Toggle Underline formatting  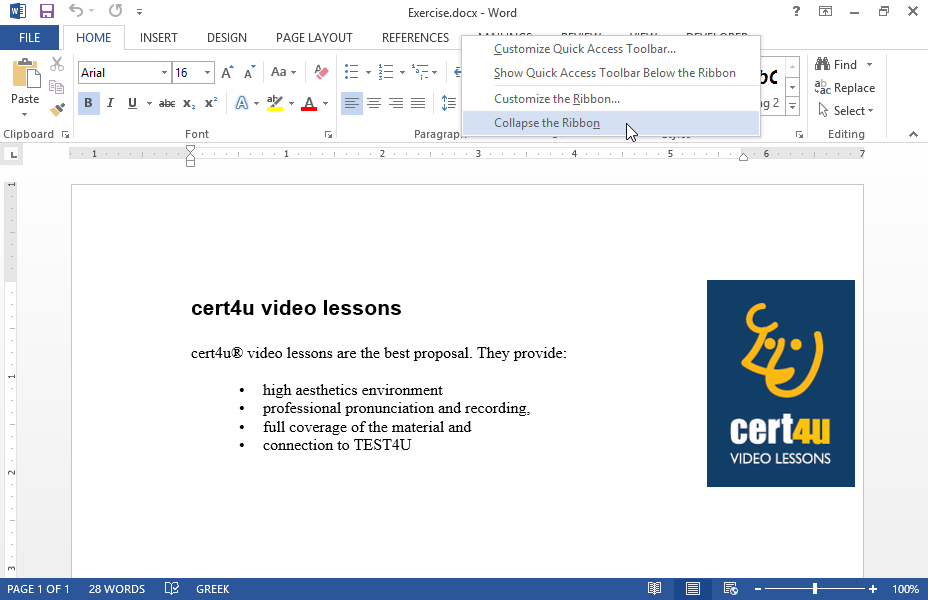[x=132, y=104]
